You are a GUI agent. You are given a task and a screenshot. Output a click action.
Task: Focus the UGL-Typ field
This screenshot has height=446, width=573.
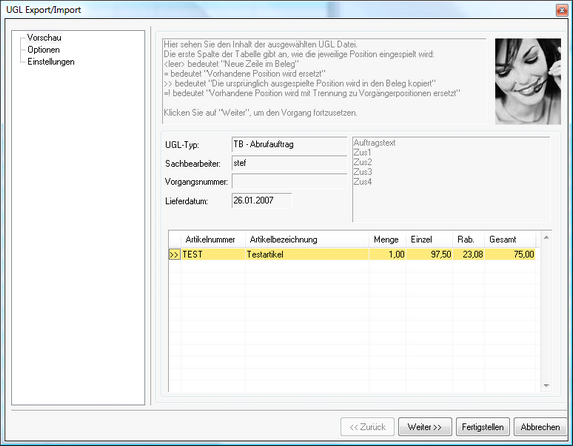tap(289, 144)
